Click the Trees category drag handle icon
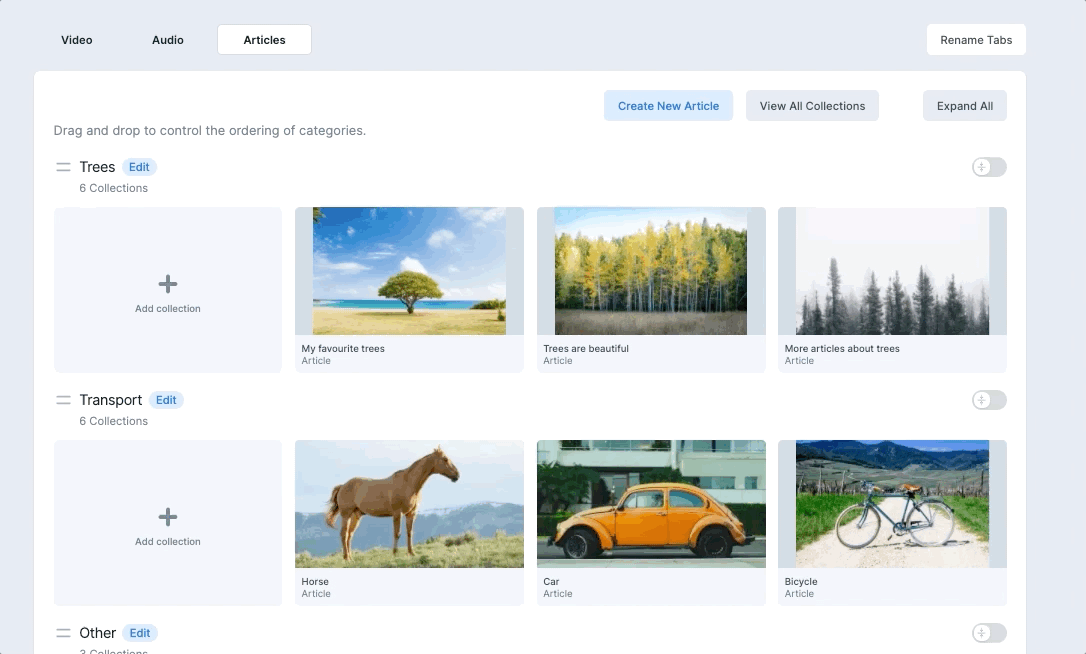This screenshot has width=1086, height=654. point(63,167)
